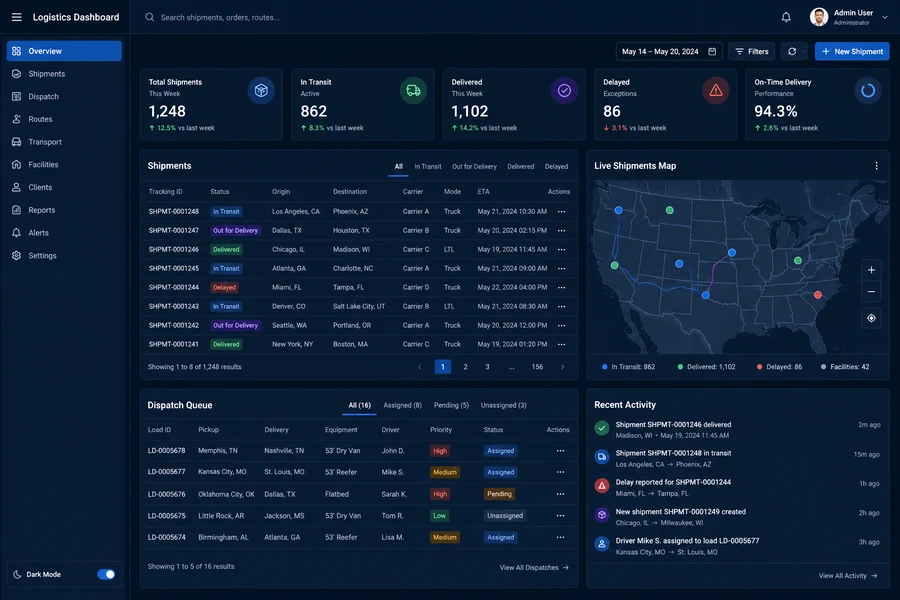Switch to Out for Delivery tab
900x600 pixels.
click(474, 167)
